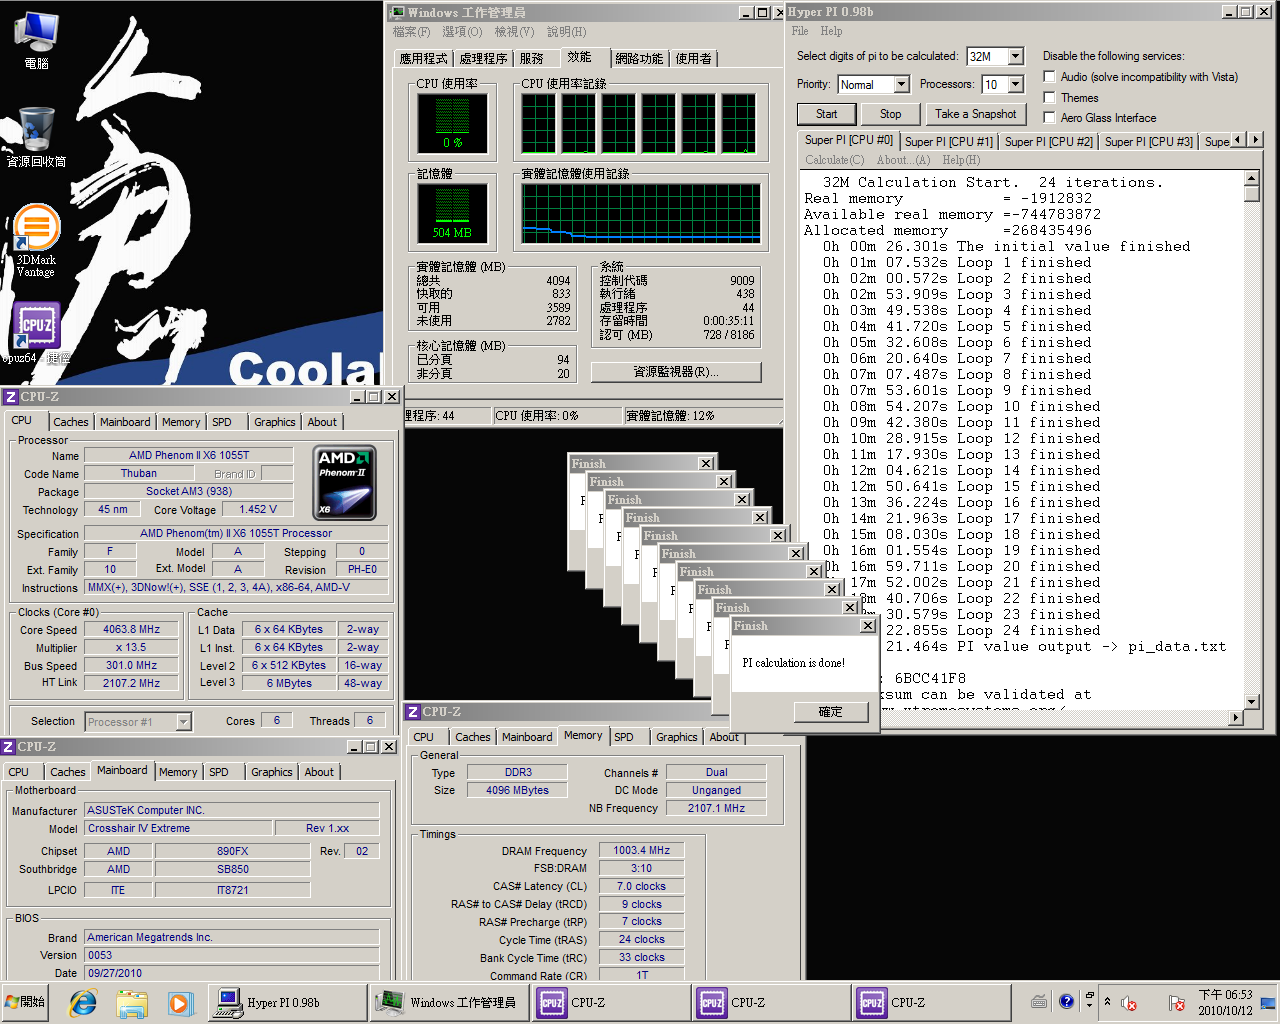Click the CPU-Z Memory window title icon
The image size is (1280, 1024).
pyautogui.click(x=412, y=712)
